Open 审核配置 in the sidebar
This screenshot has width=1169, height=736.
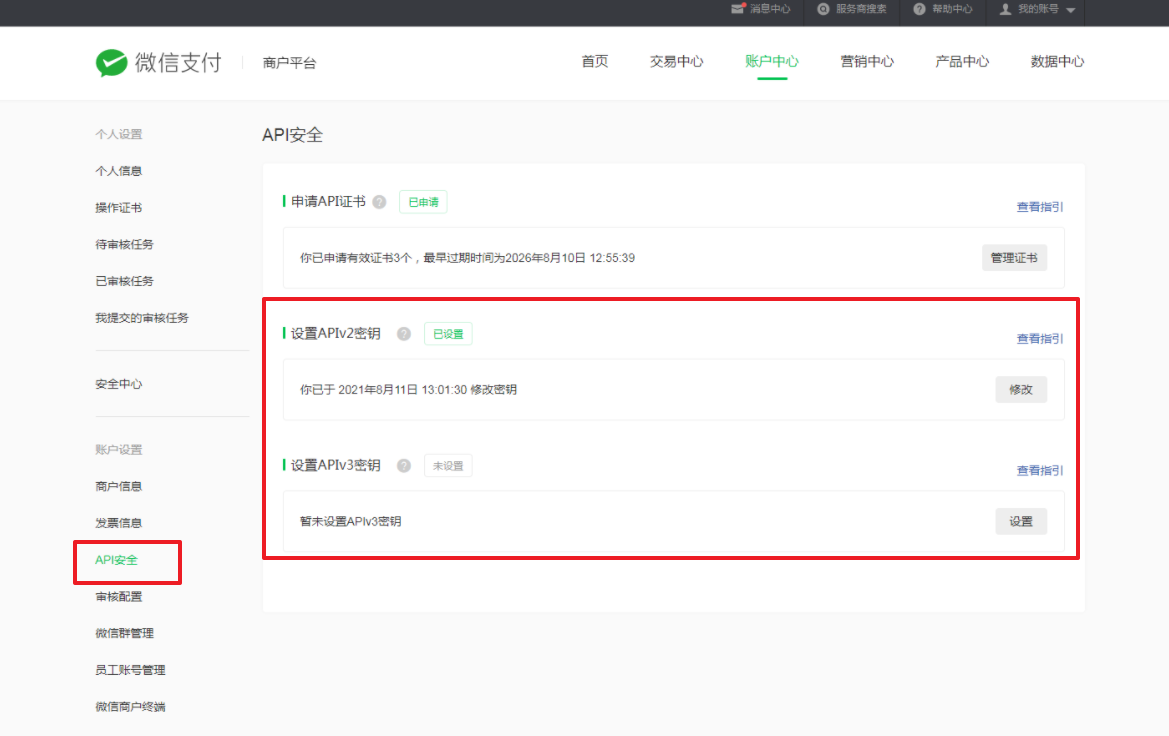119,597
